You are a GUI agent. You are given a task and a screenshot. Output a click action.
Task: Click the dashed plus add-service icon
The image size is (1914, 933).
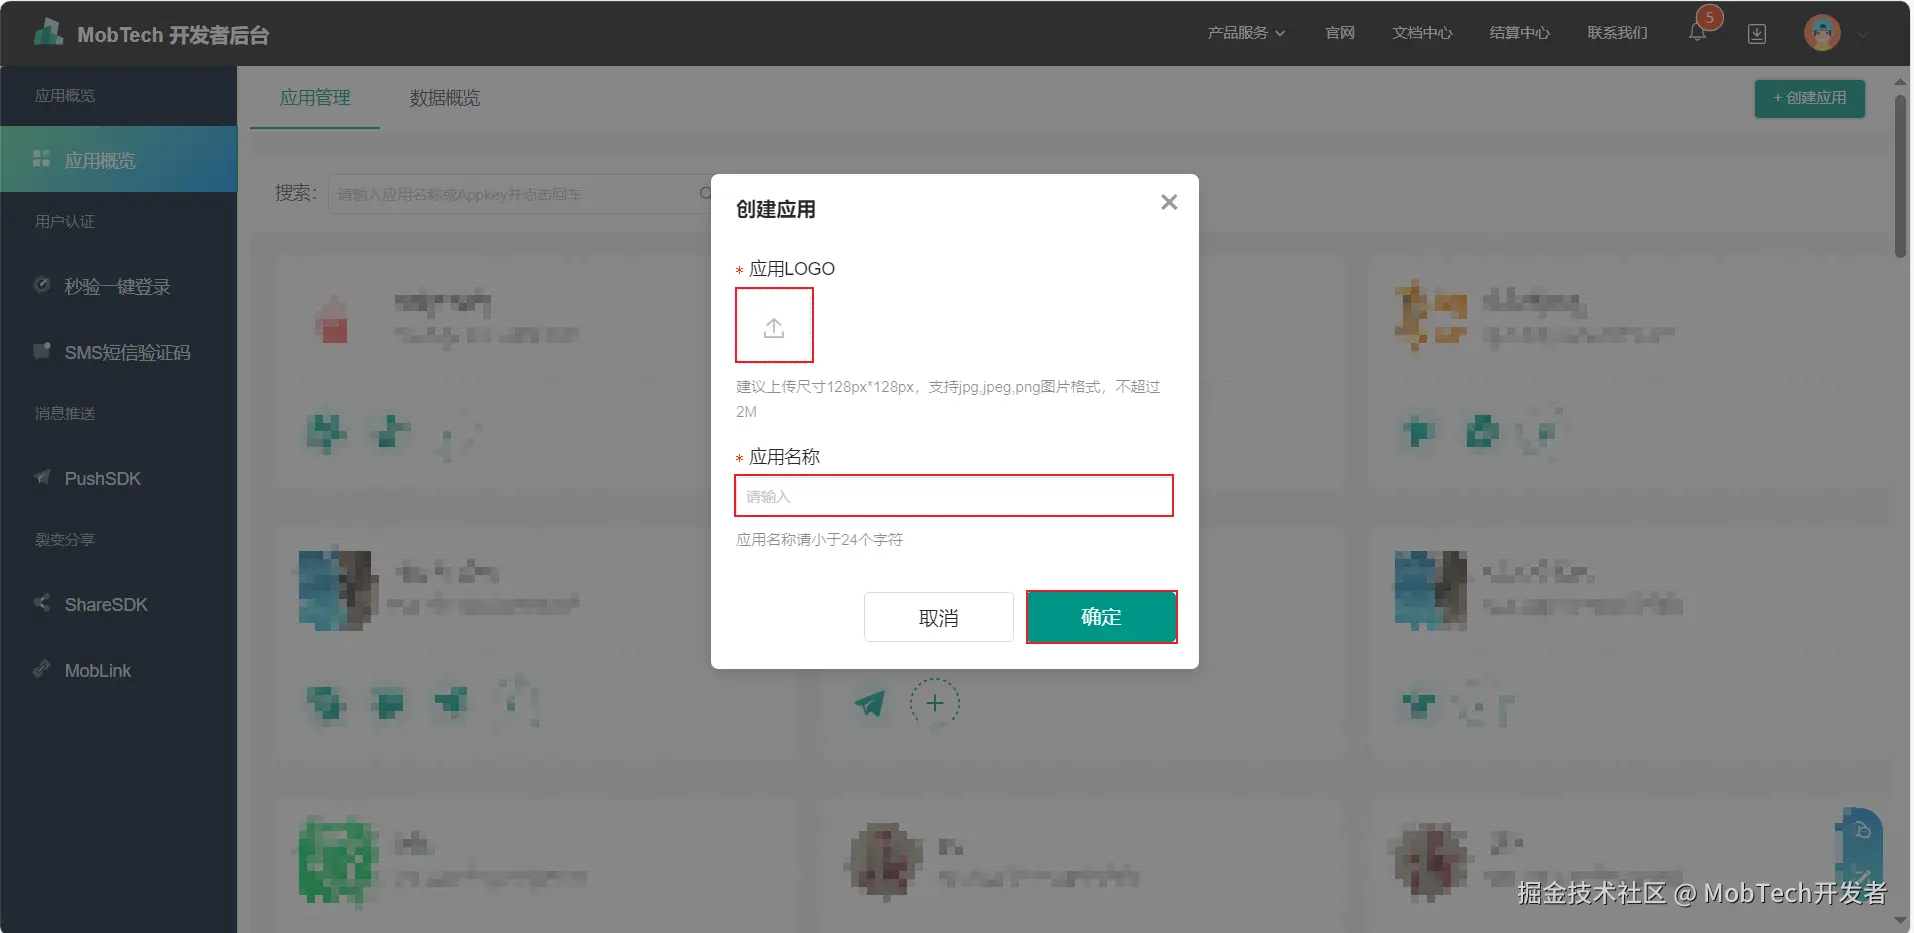934,703
